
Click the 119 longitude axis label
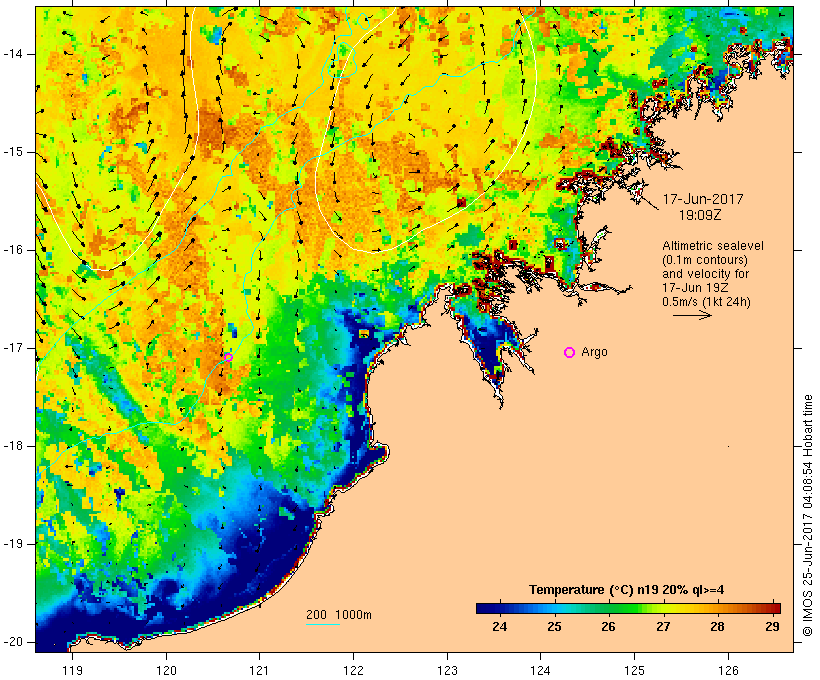(72, 670)
